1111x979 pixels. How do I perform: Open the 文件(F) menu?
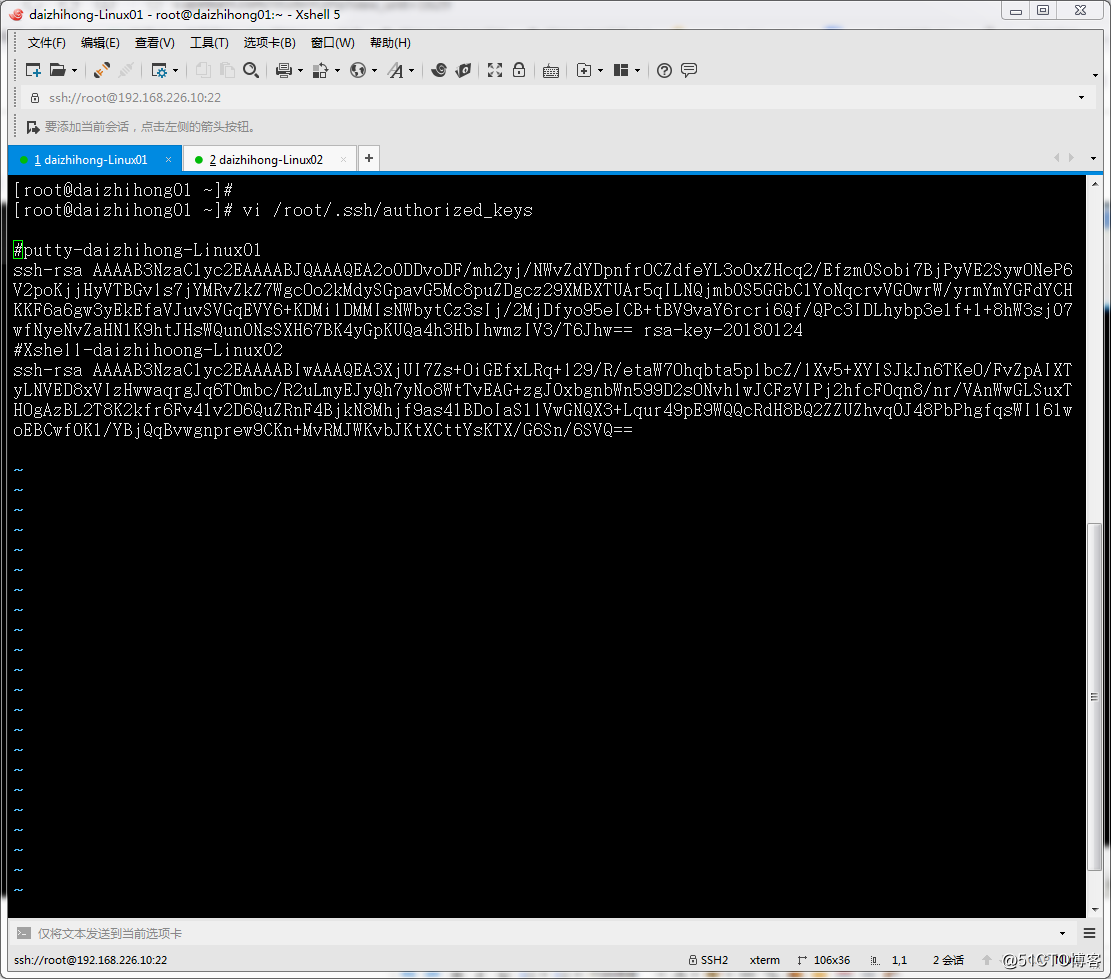(x=46, y=43)
